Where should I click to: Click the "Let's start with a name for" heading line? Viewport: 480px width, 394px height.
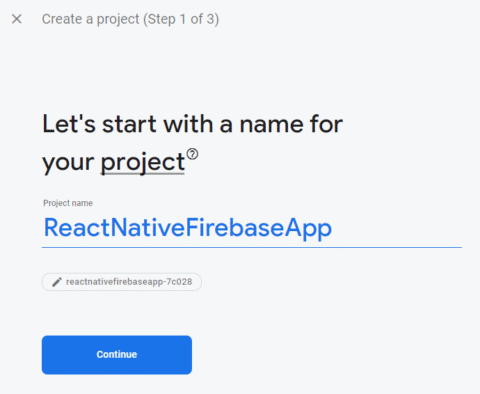coord(192,124)
